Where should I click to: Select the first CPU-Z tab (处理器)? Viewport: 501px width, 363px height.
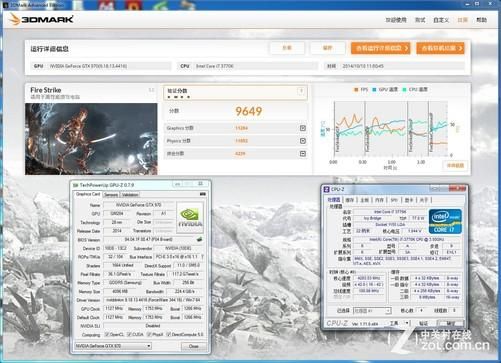[x=333, y=200]
